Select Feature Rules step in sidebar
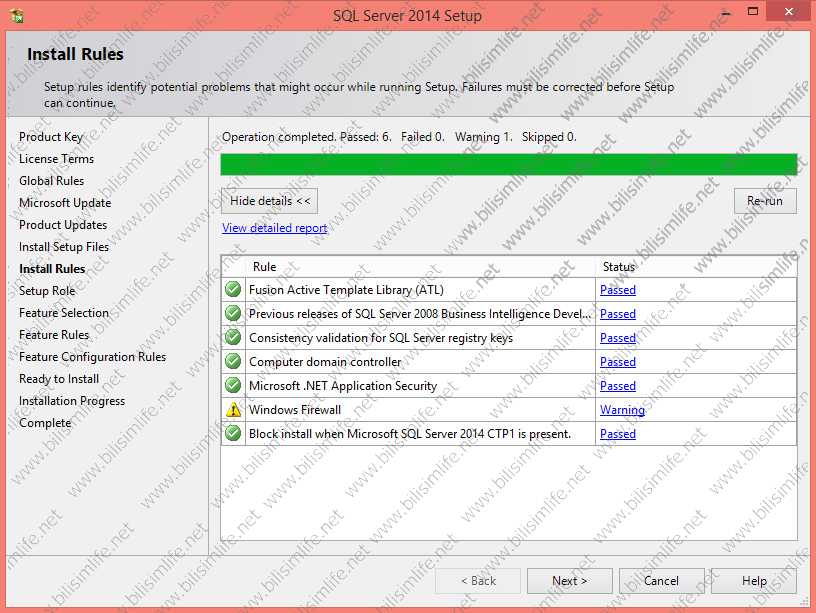816x613 pixels. pyautogui.click(x=54, y=335)
